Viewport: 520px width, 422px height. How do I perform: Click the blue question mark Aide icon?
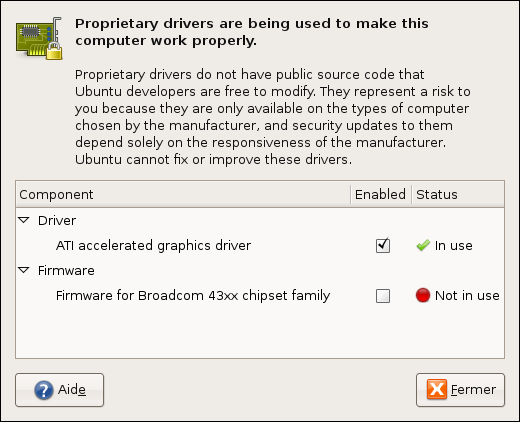(x=44, y=390)
